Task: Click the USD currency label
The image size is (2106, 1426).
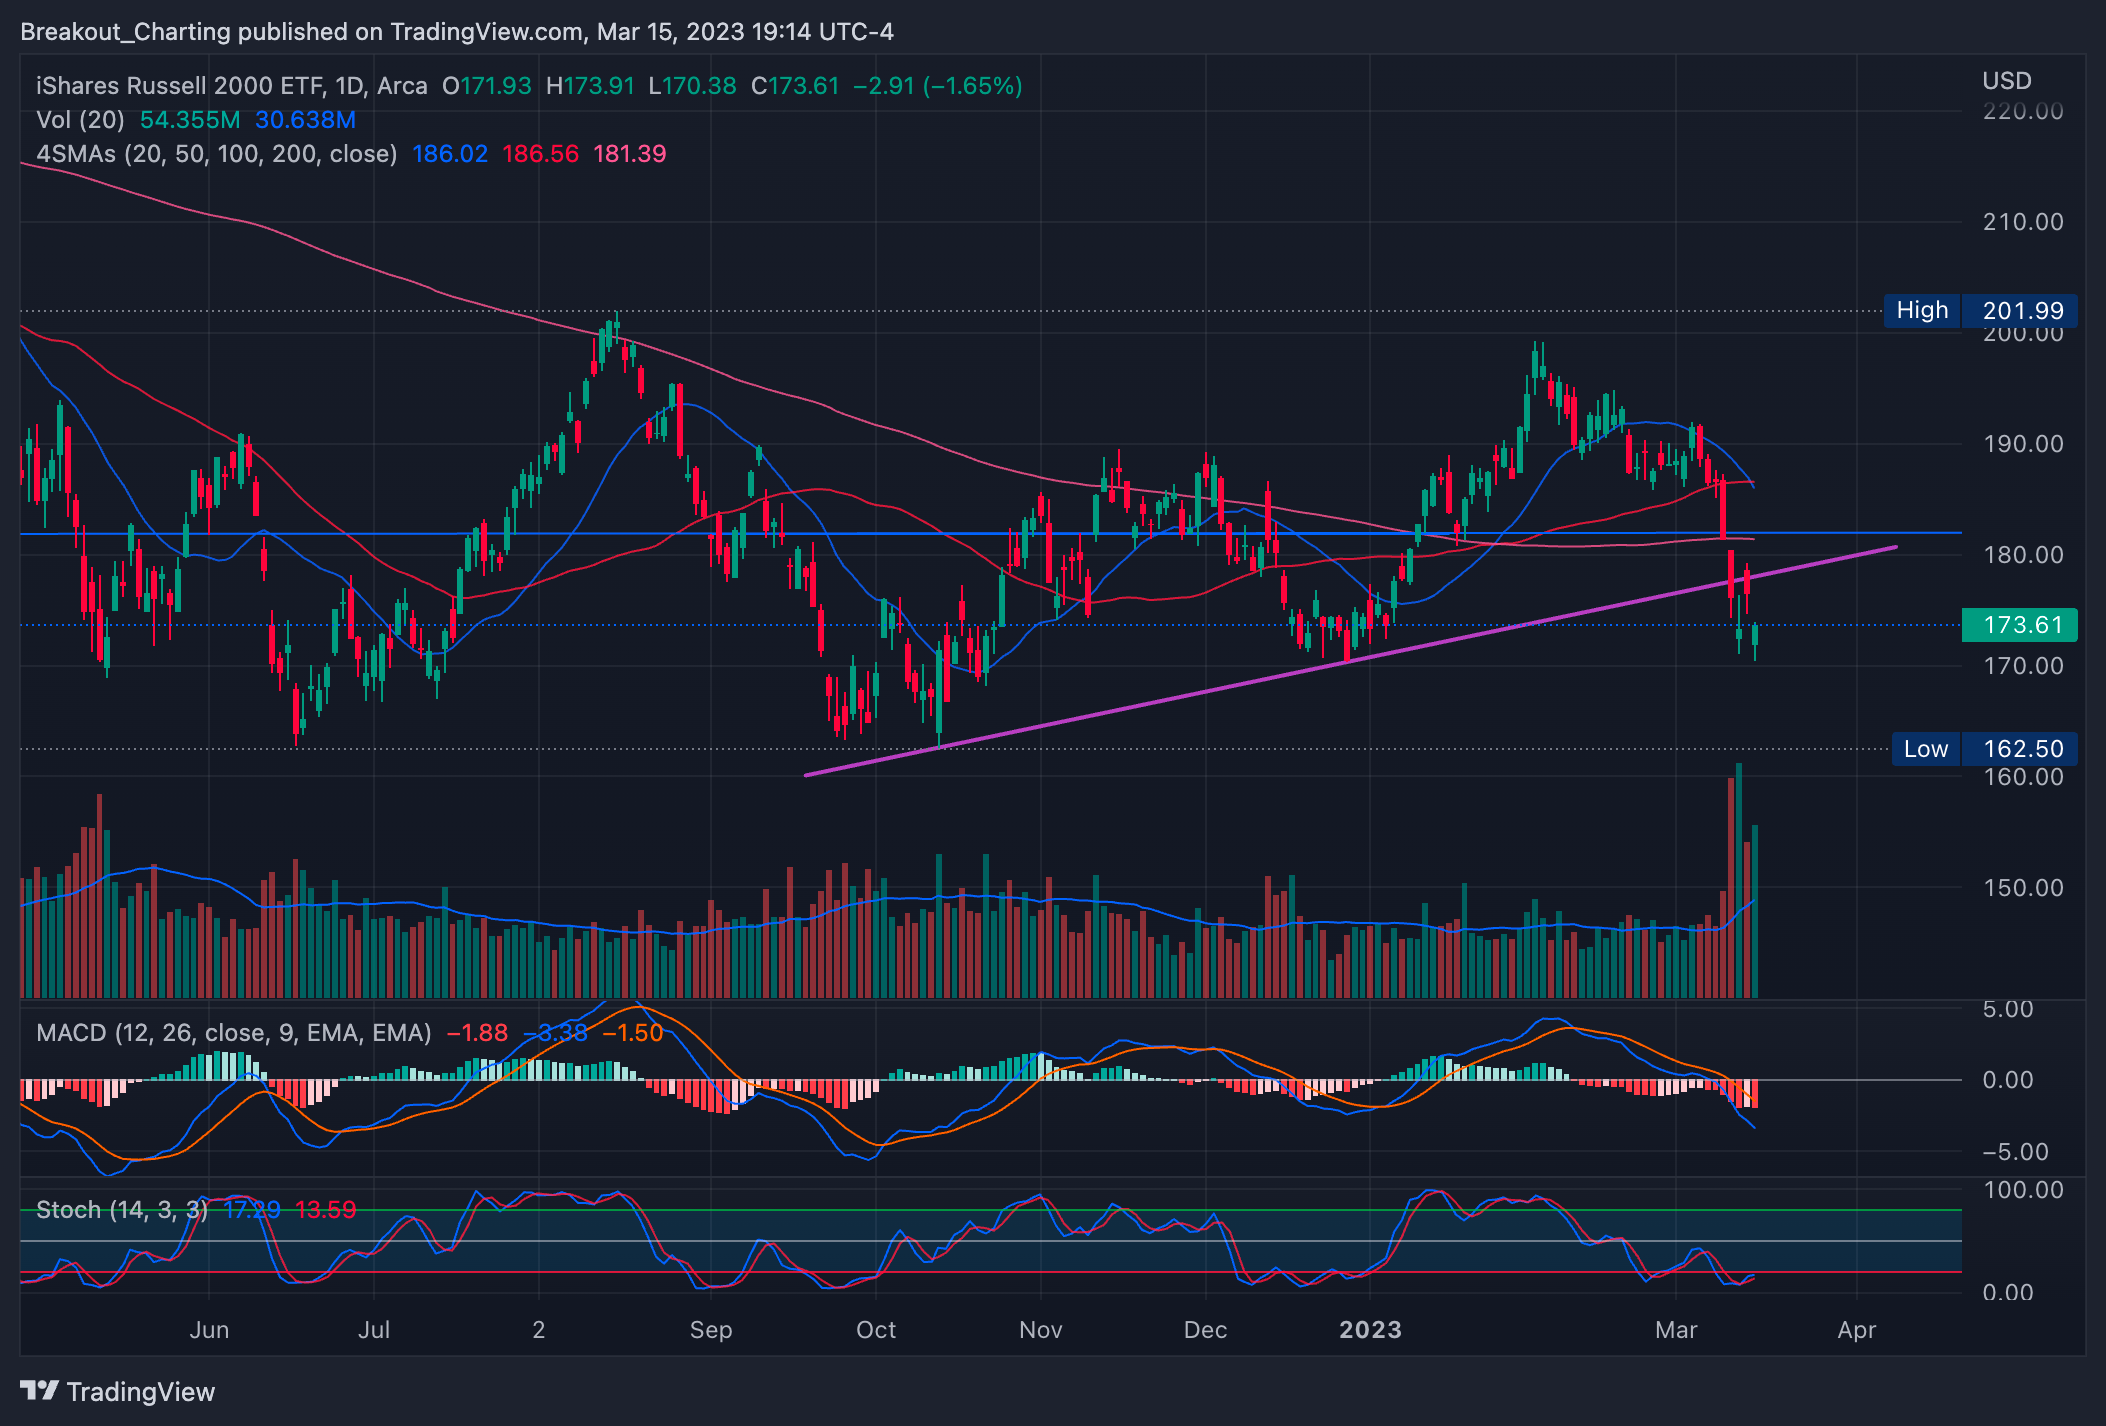Action: pyautogui.click(x=2006, y=81)
